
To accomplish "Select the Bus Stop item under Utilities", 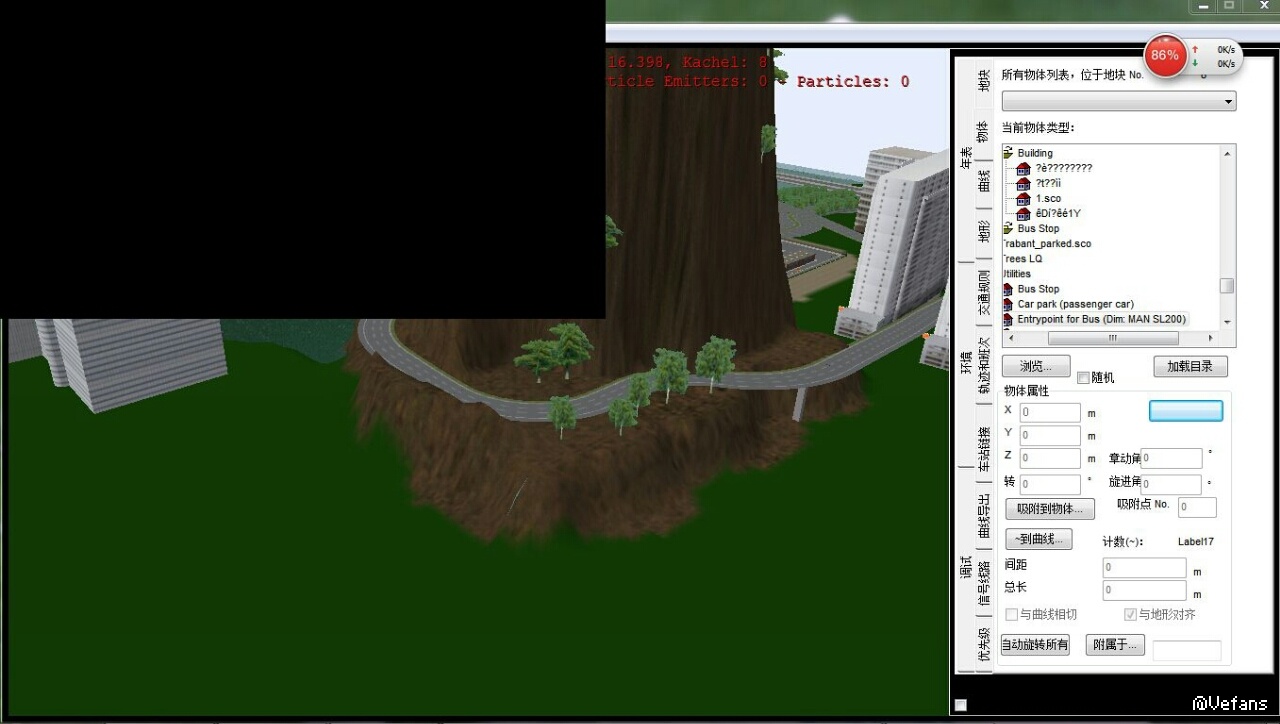I will (x=1038, y=289).
